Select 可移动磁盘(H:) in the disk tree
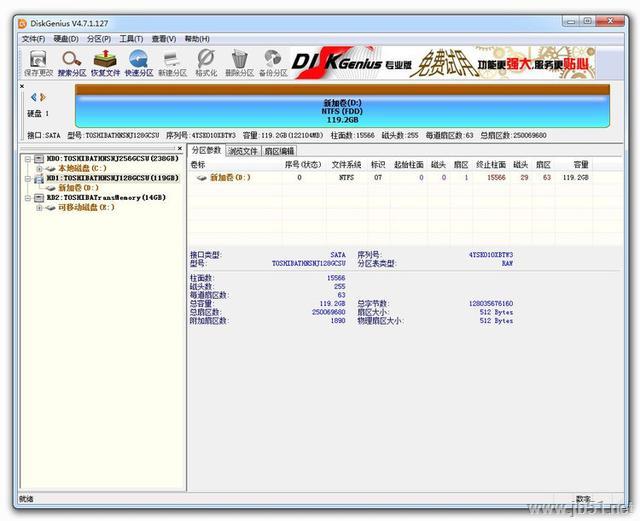The image size is (640, 521). coord(86,207)
